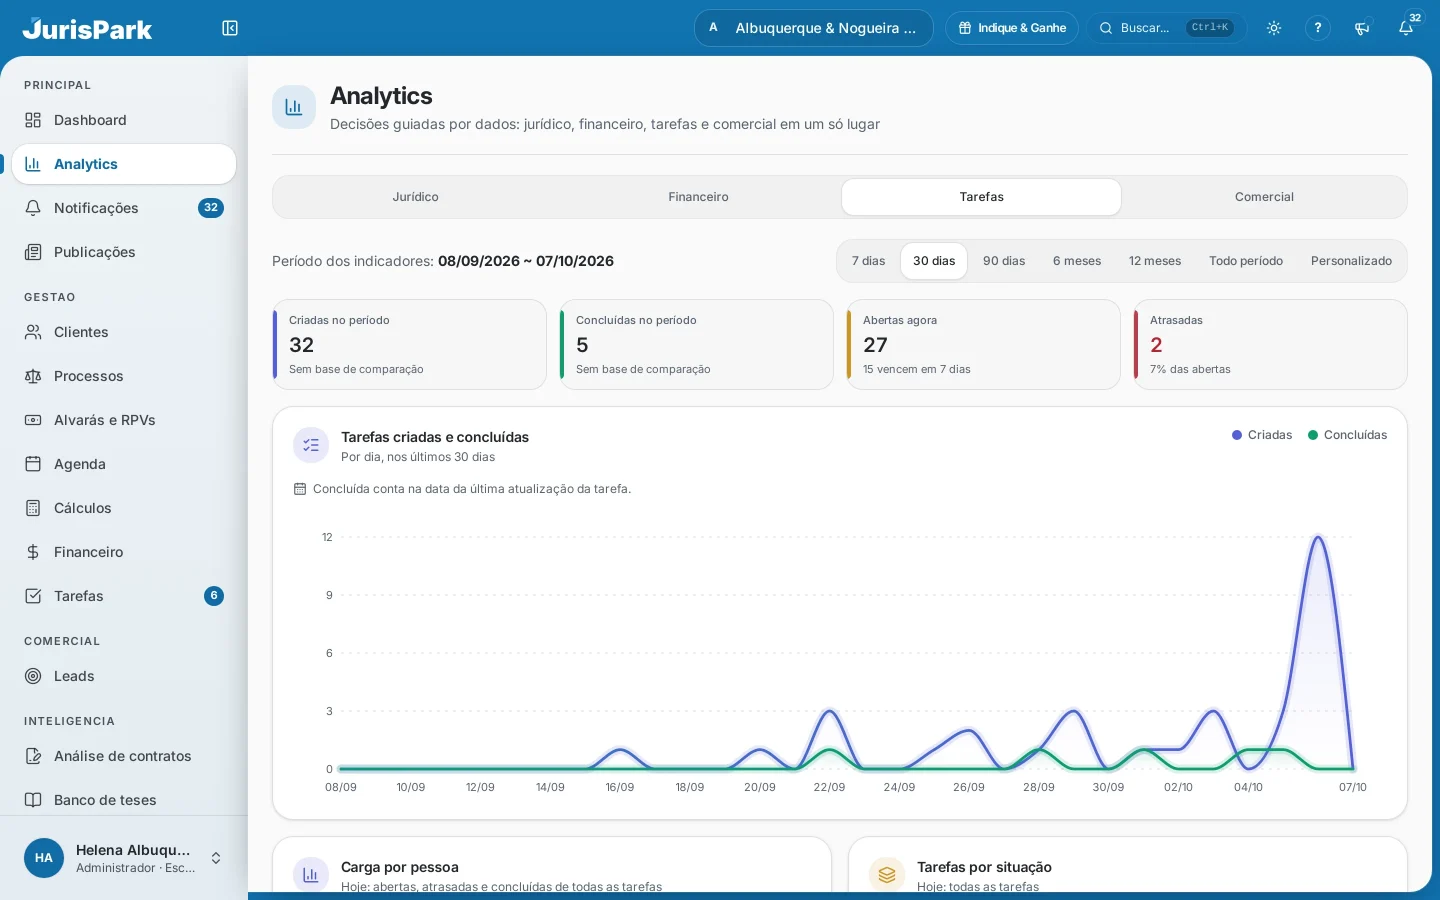Viewport: 1440px width, 900px height.
Task: Open Personalizado period picker
Action: tap(1351, 261)
